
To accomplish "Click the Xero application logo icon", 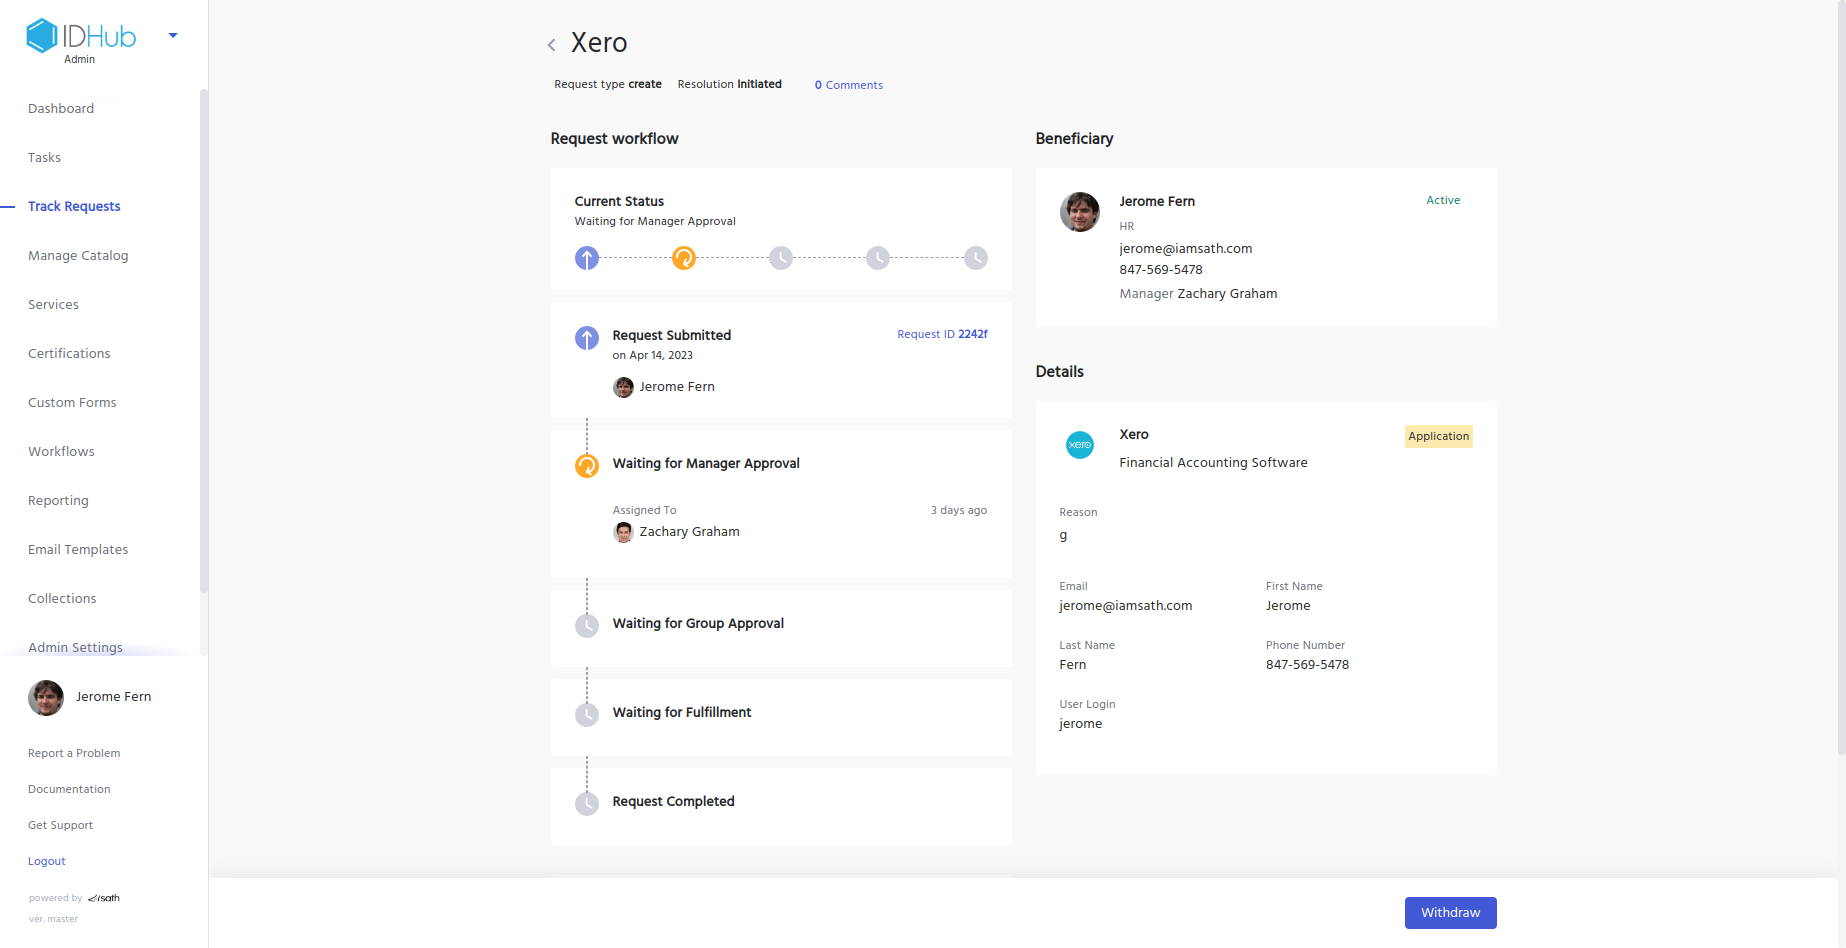I will point(1079,445).
